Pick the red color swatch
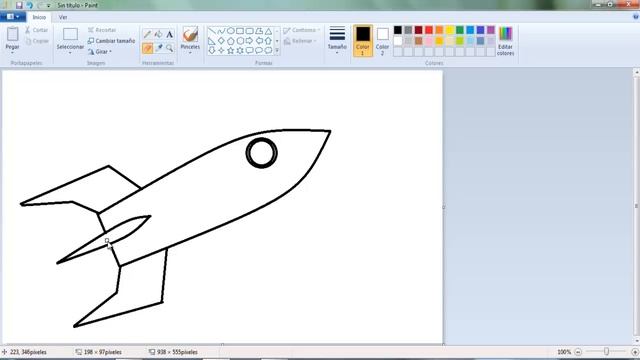 pyautogui.click(x=429, y=30)
